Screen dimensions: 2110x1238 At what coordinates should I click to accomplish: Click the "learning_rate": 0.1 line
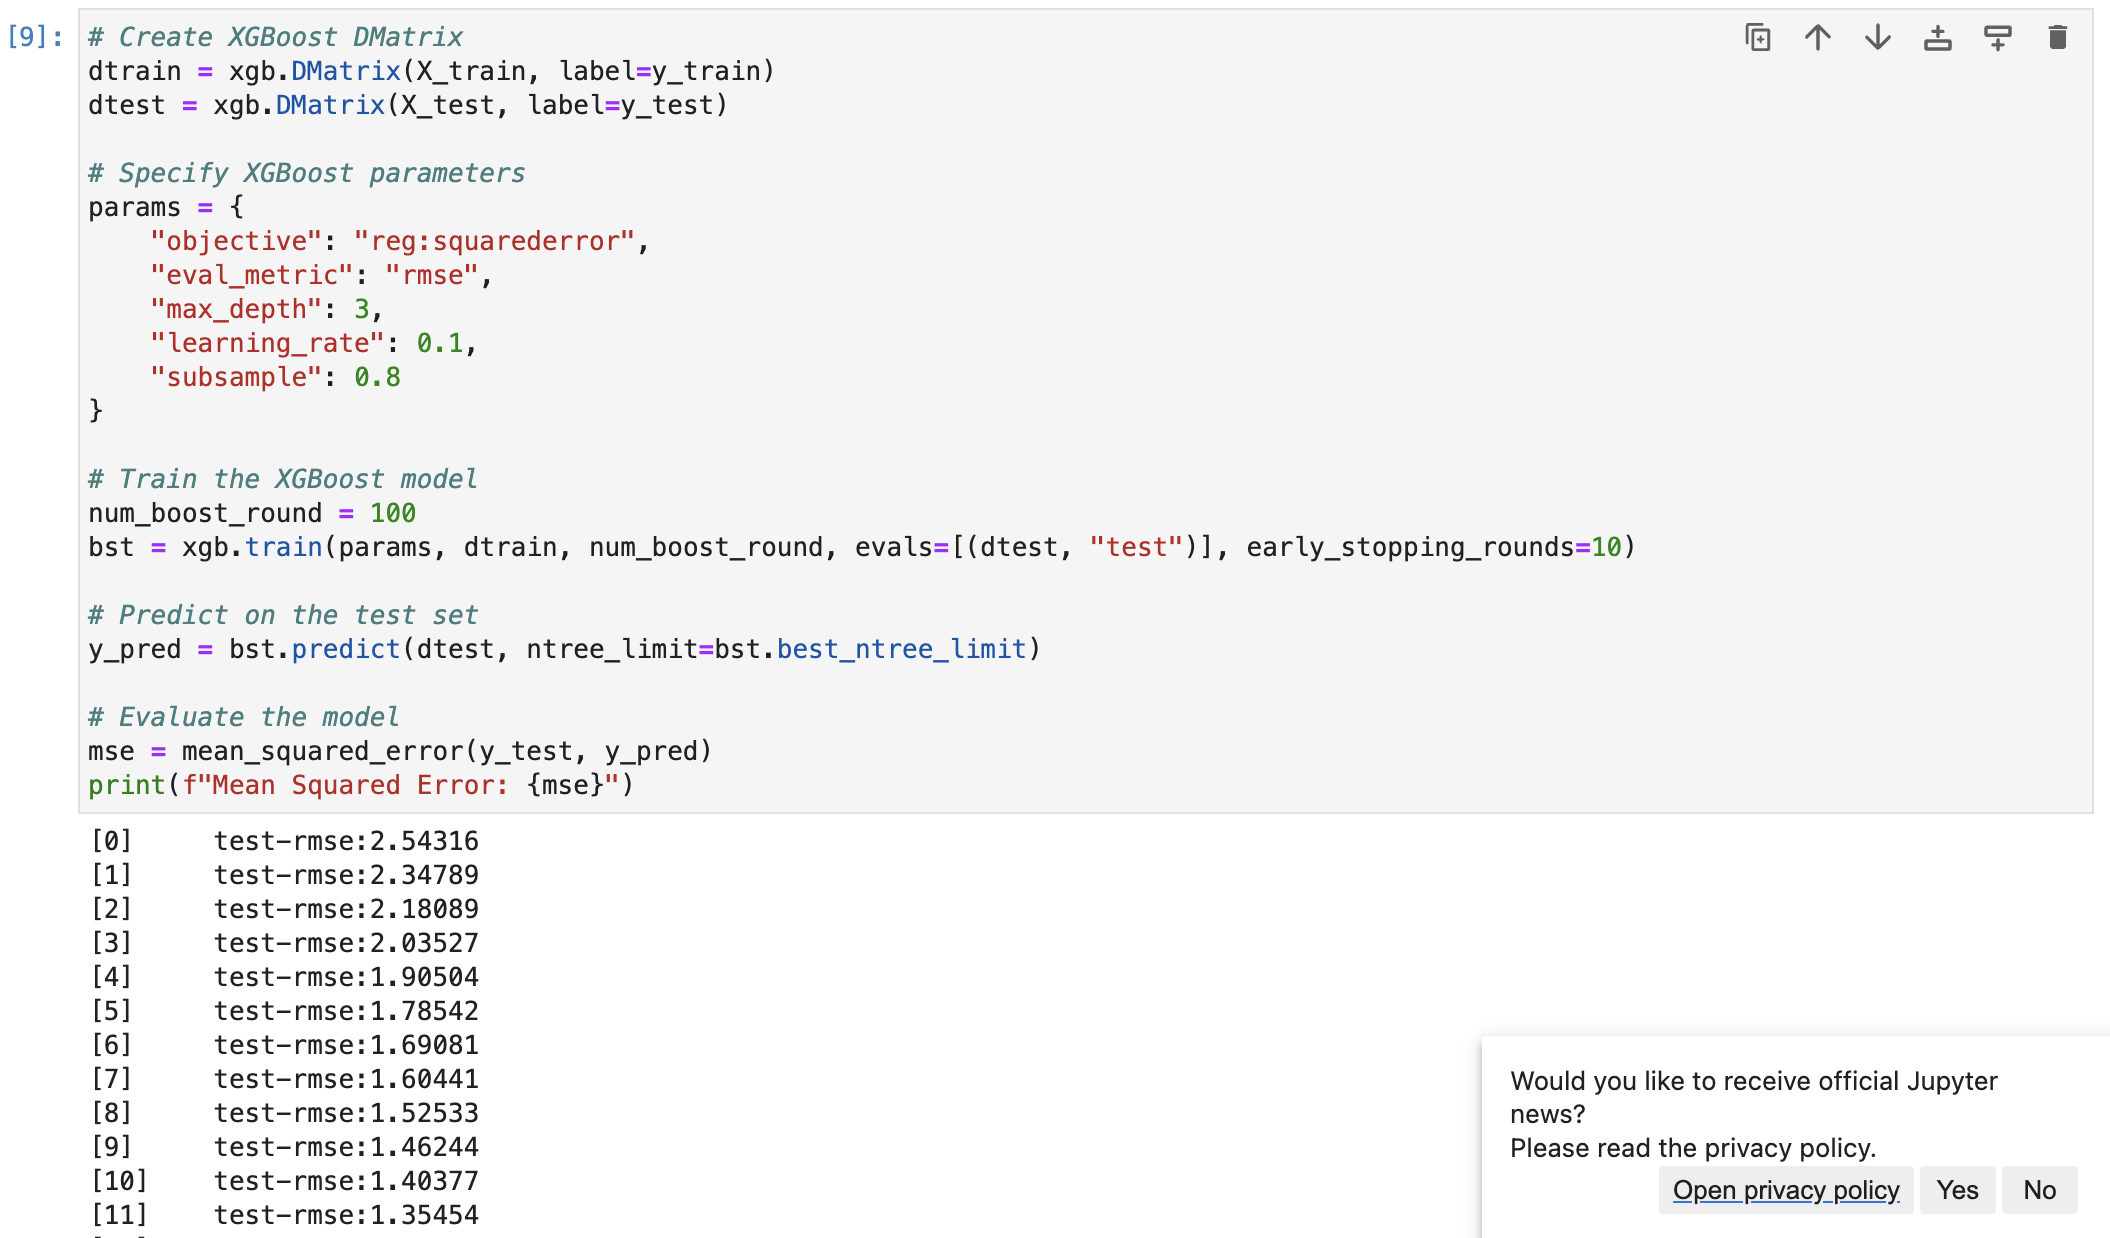click(x=314, y=343)
